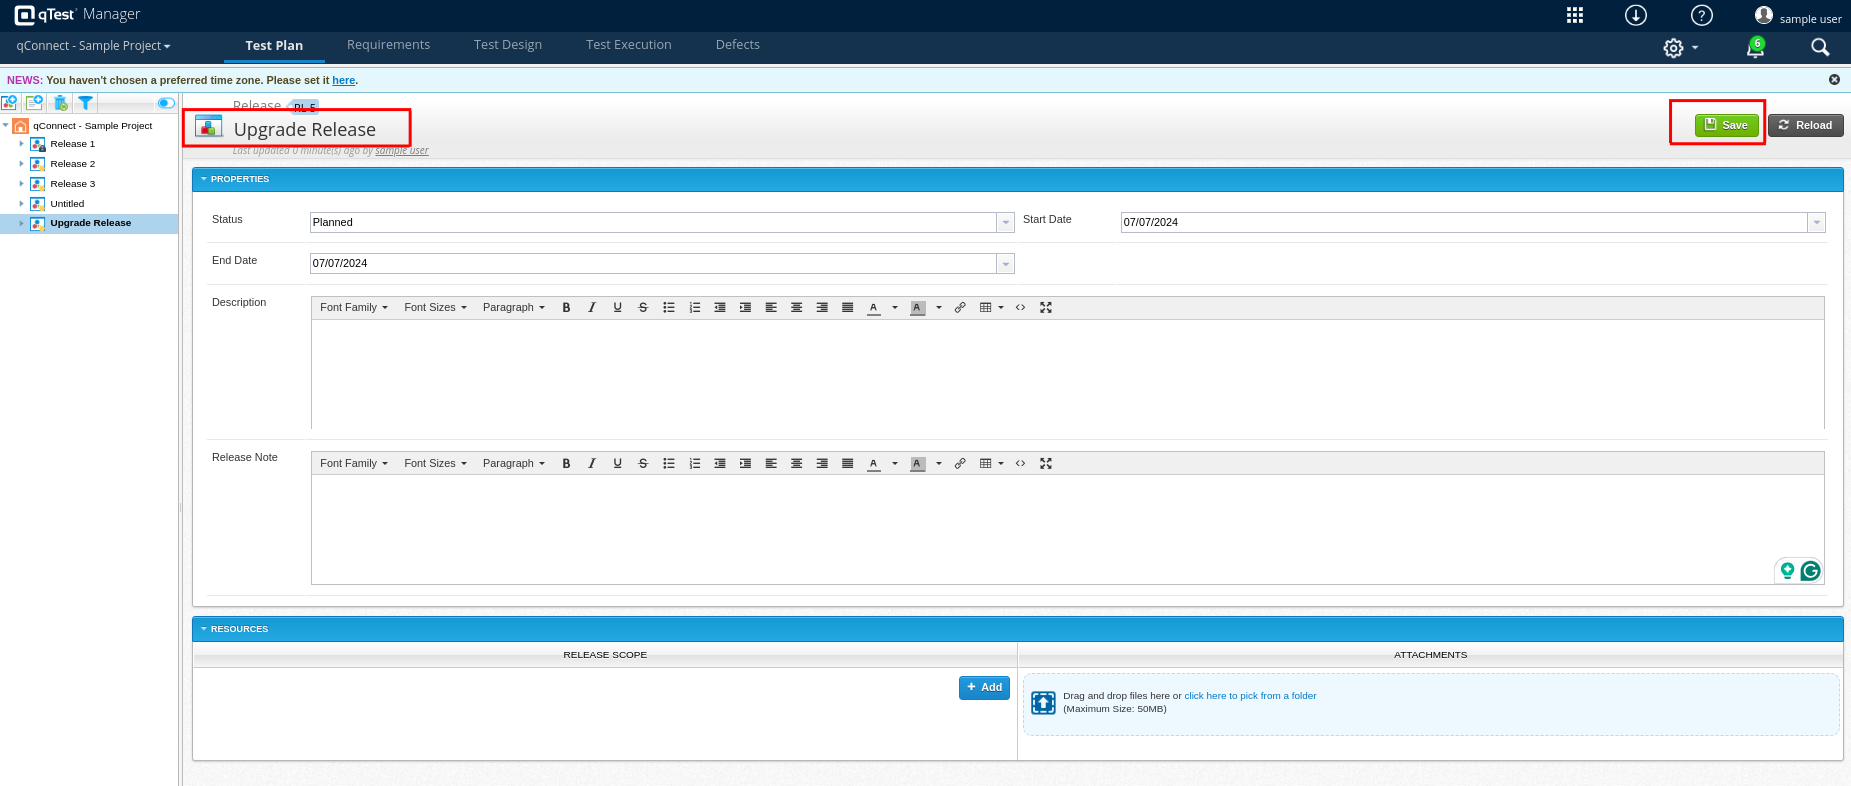Toggle the switch in tree toolbar
Image resolution: width=1851 pixels, height=786 pixels.
166,103
